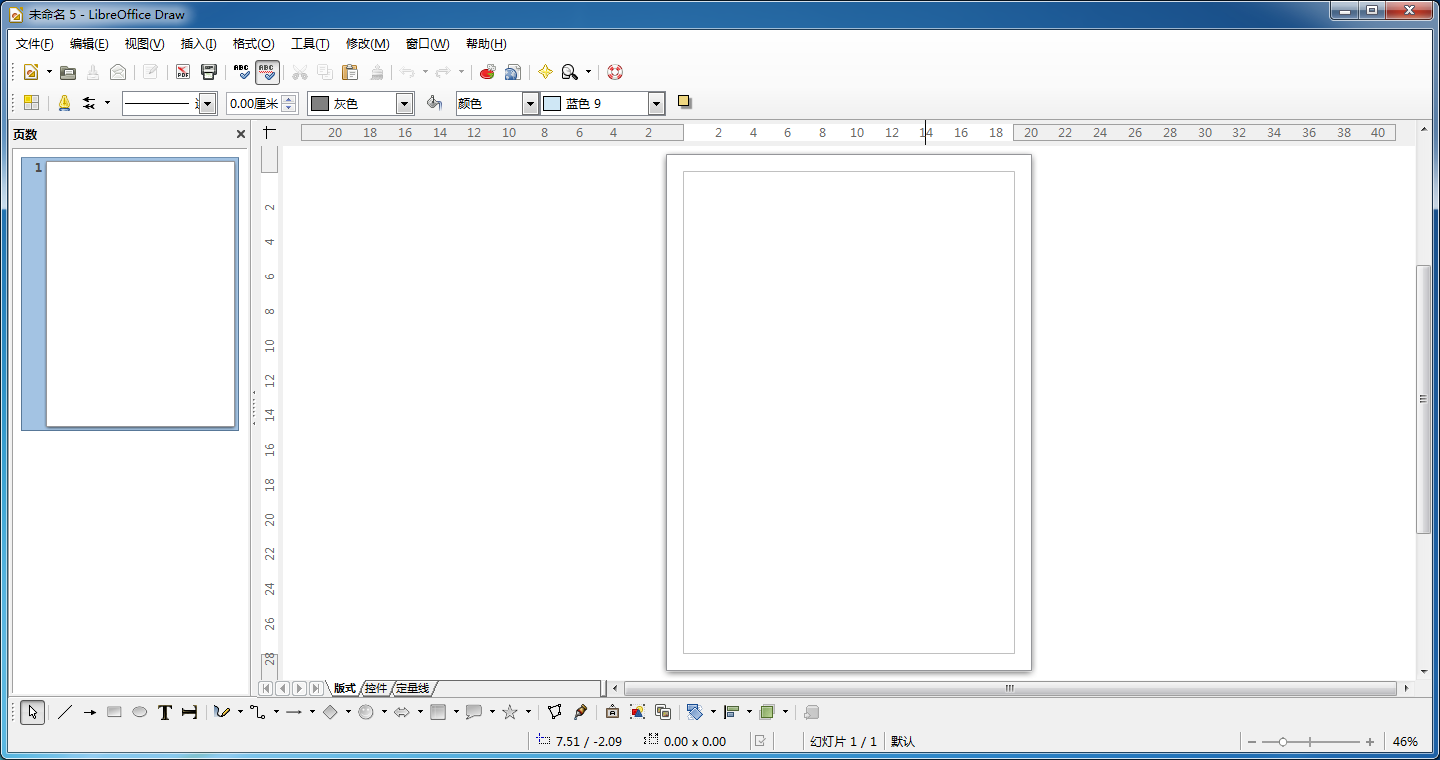Switch to the 控件 layer tab
Screen dimensions: 1440x760
375,688
